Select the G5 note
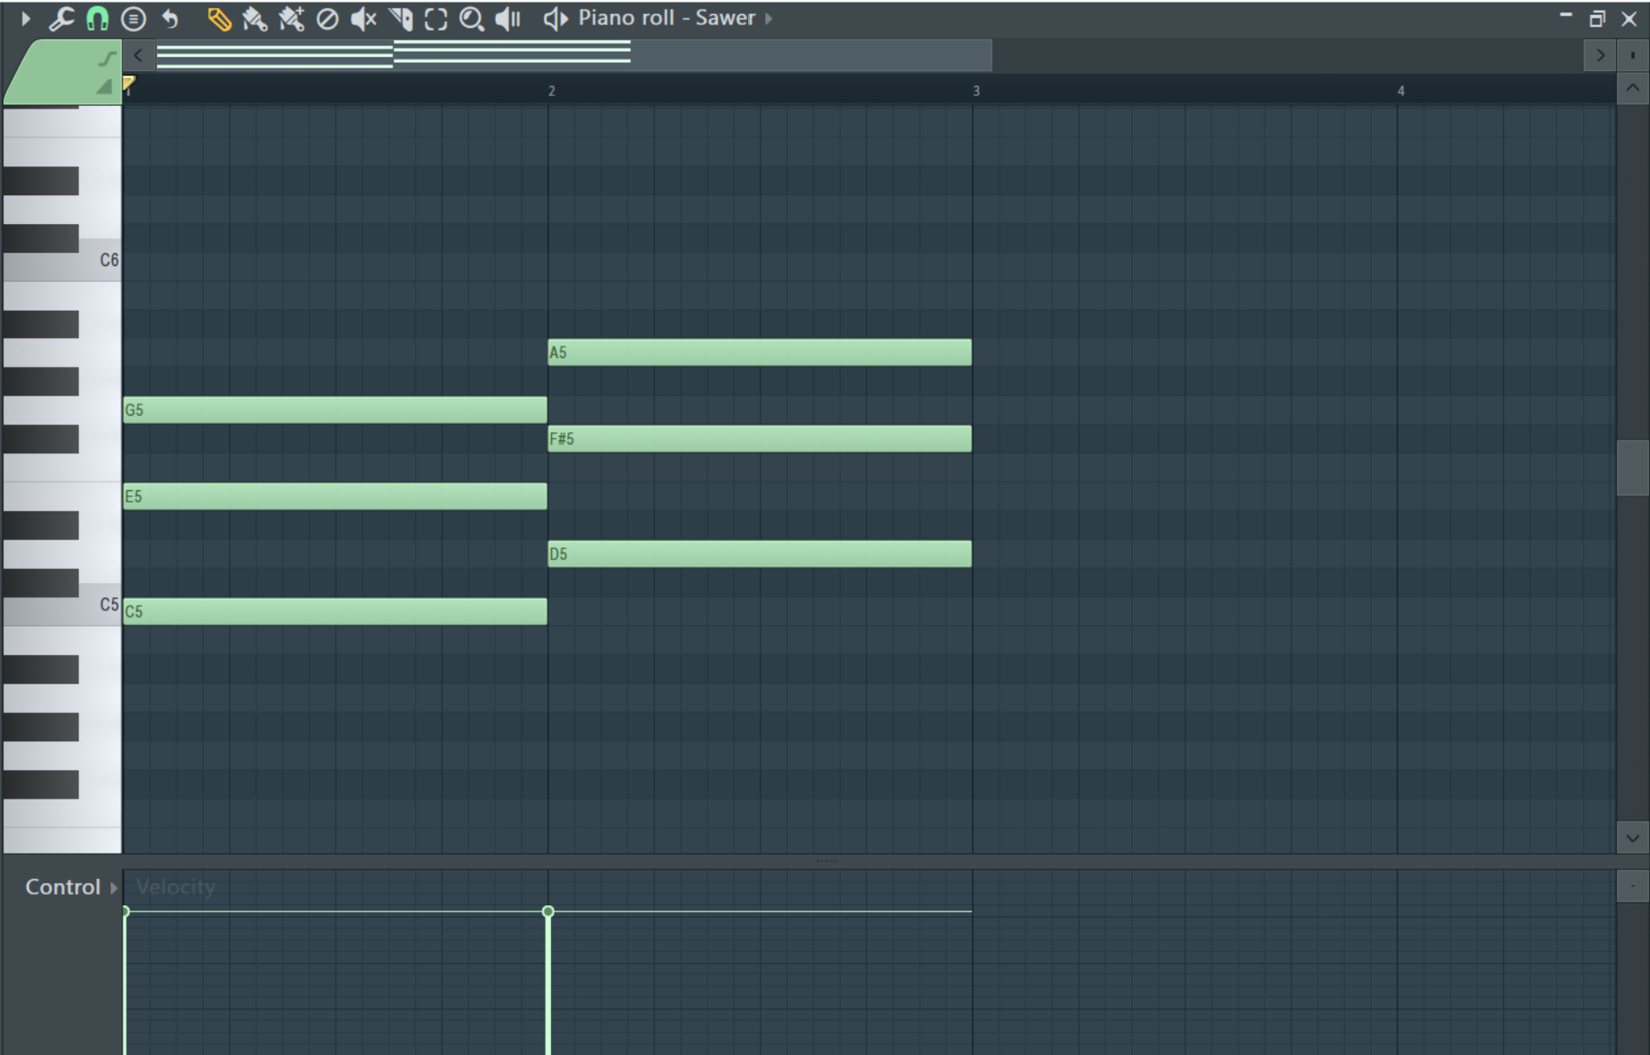The height and width of the screenshot is (1055, 1650). pyautogui.click(x=335, y=410)
